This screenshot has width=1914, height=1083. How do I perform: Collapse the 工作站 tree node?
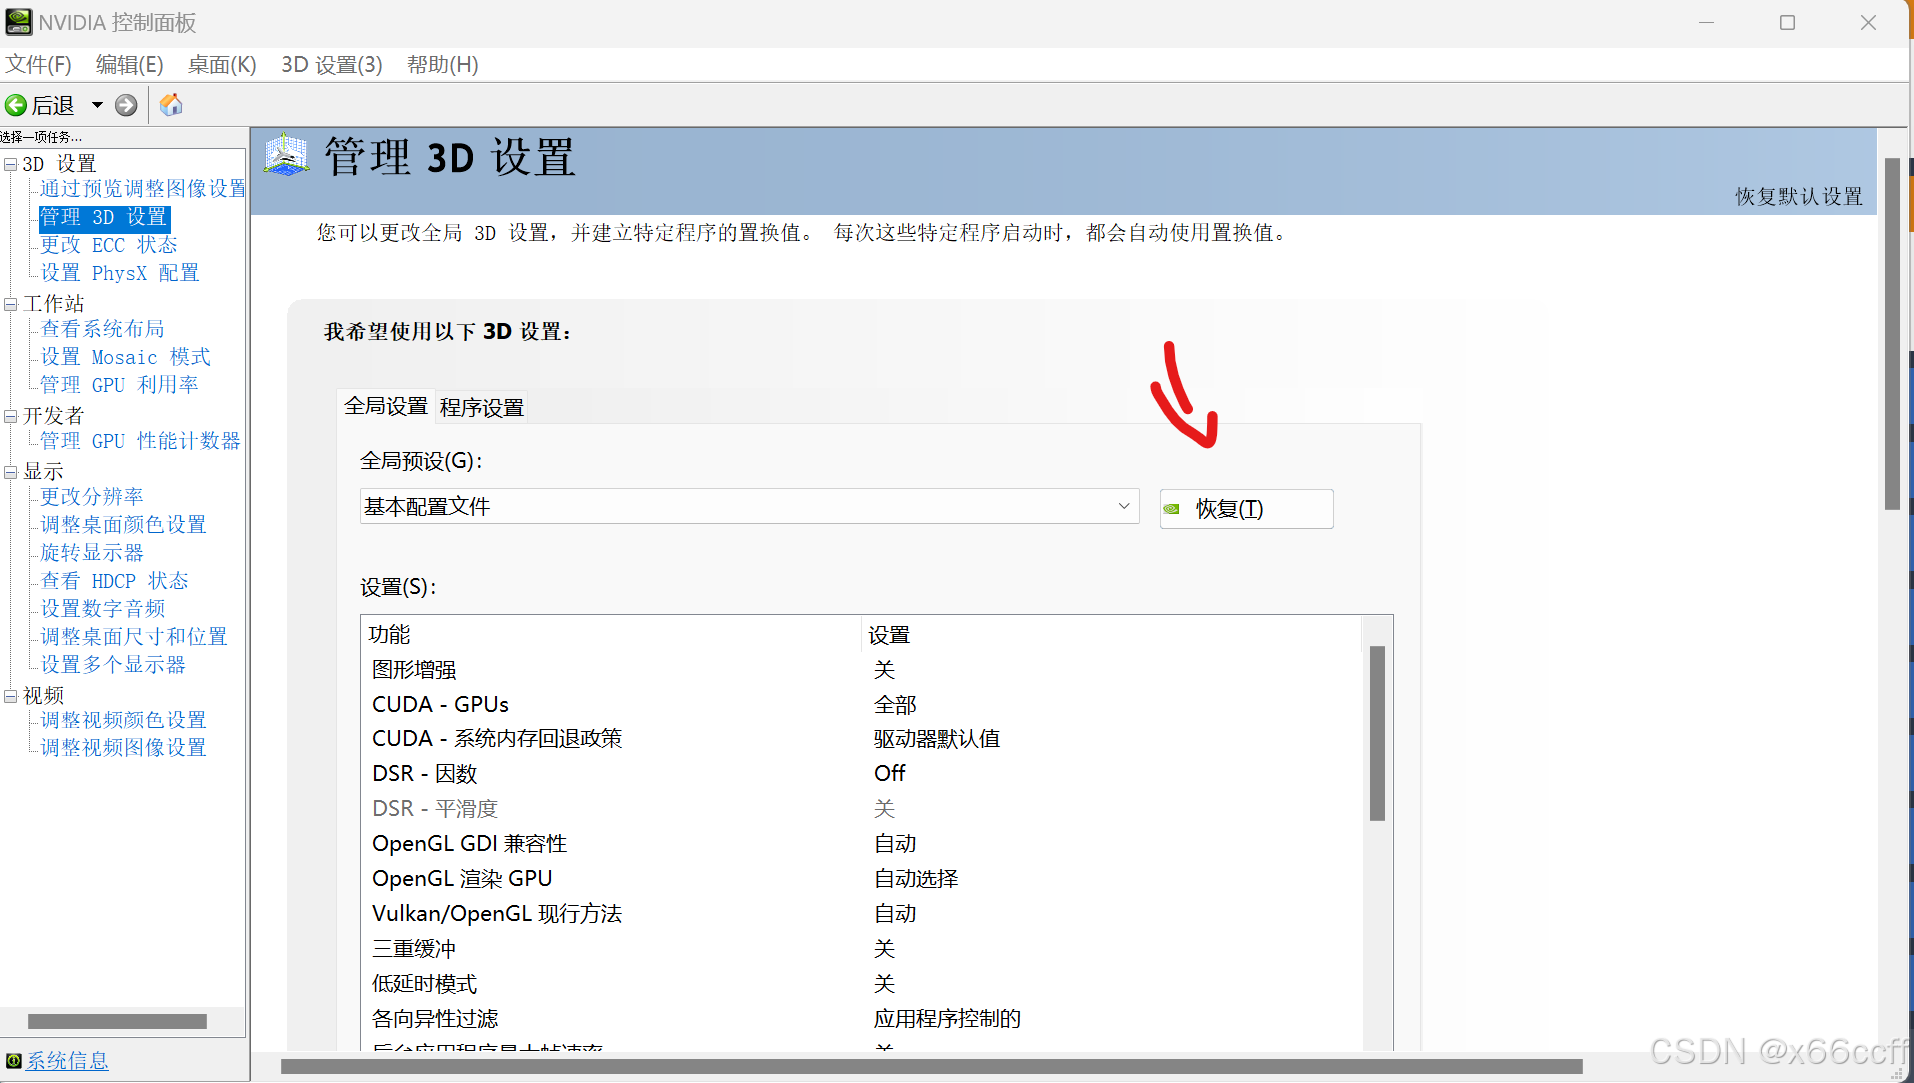11,304
